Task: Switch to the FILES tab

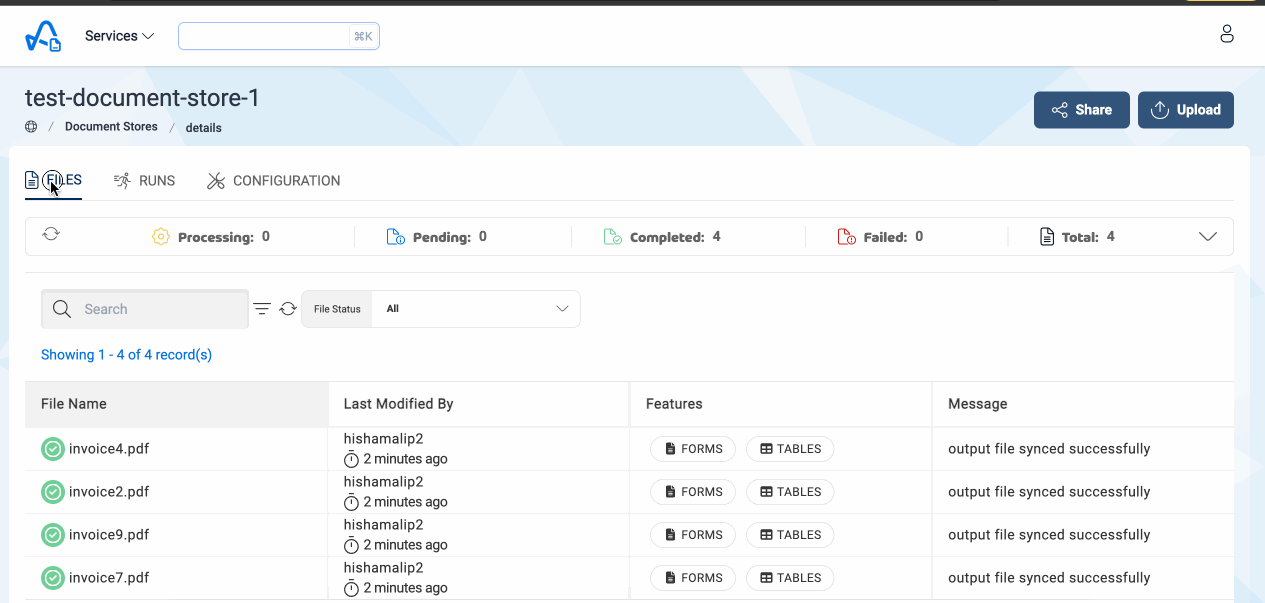Action: pyautogui.click(x=54, y=181)
